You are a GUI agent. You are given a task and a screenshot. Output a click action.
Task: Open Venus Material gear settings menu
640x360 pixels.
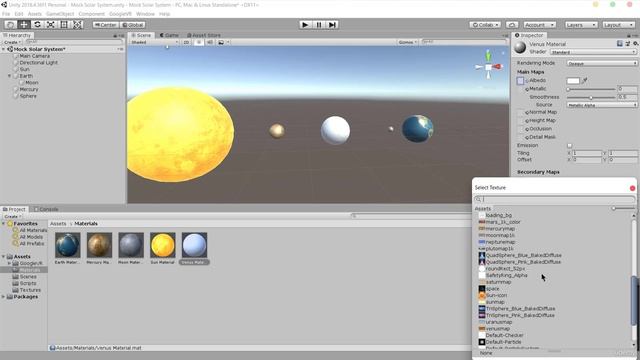click(x=635, y=44)
